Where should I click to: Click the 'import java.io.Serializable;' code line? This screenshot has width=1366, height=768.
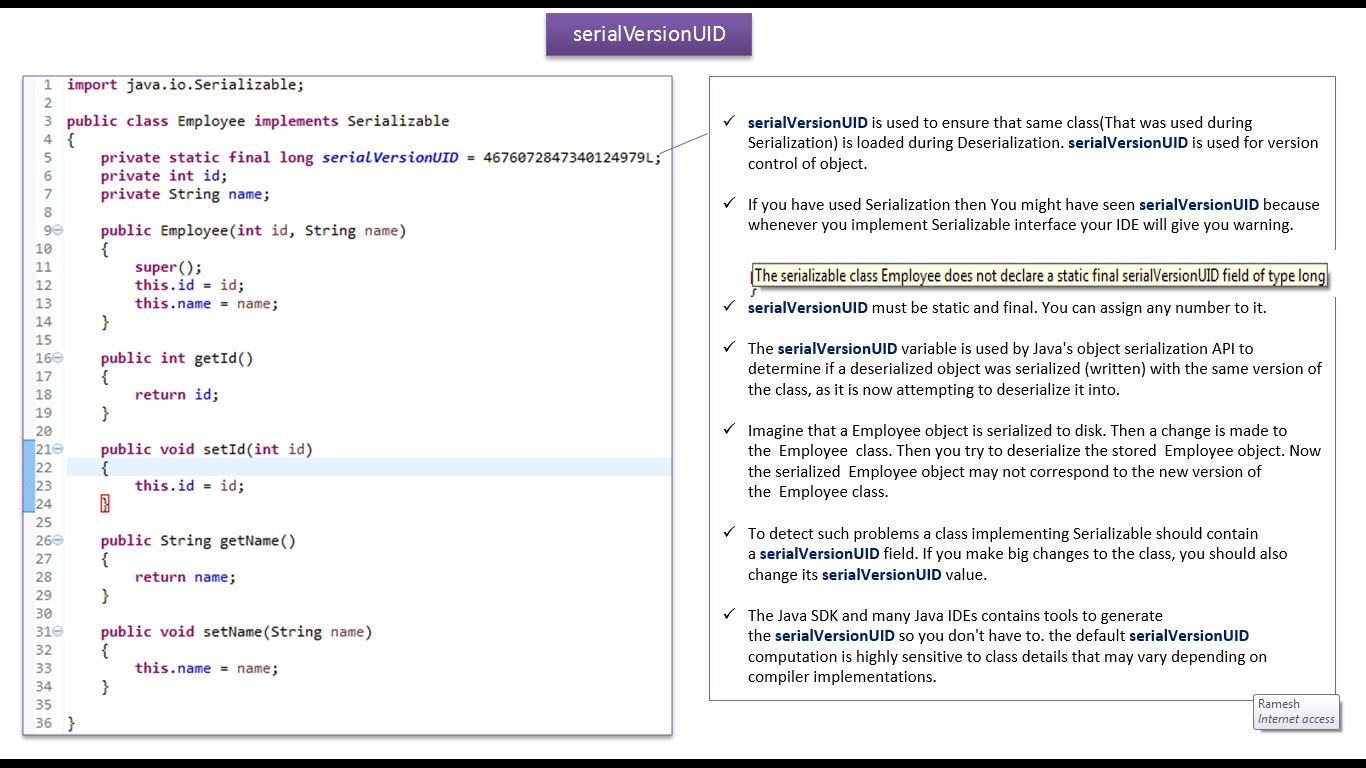tap(185, 85)
